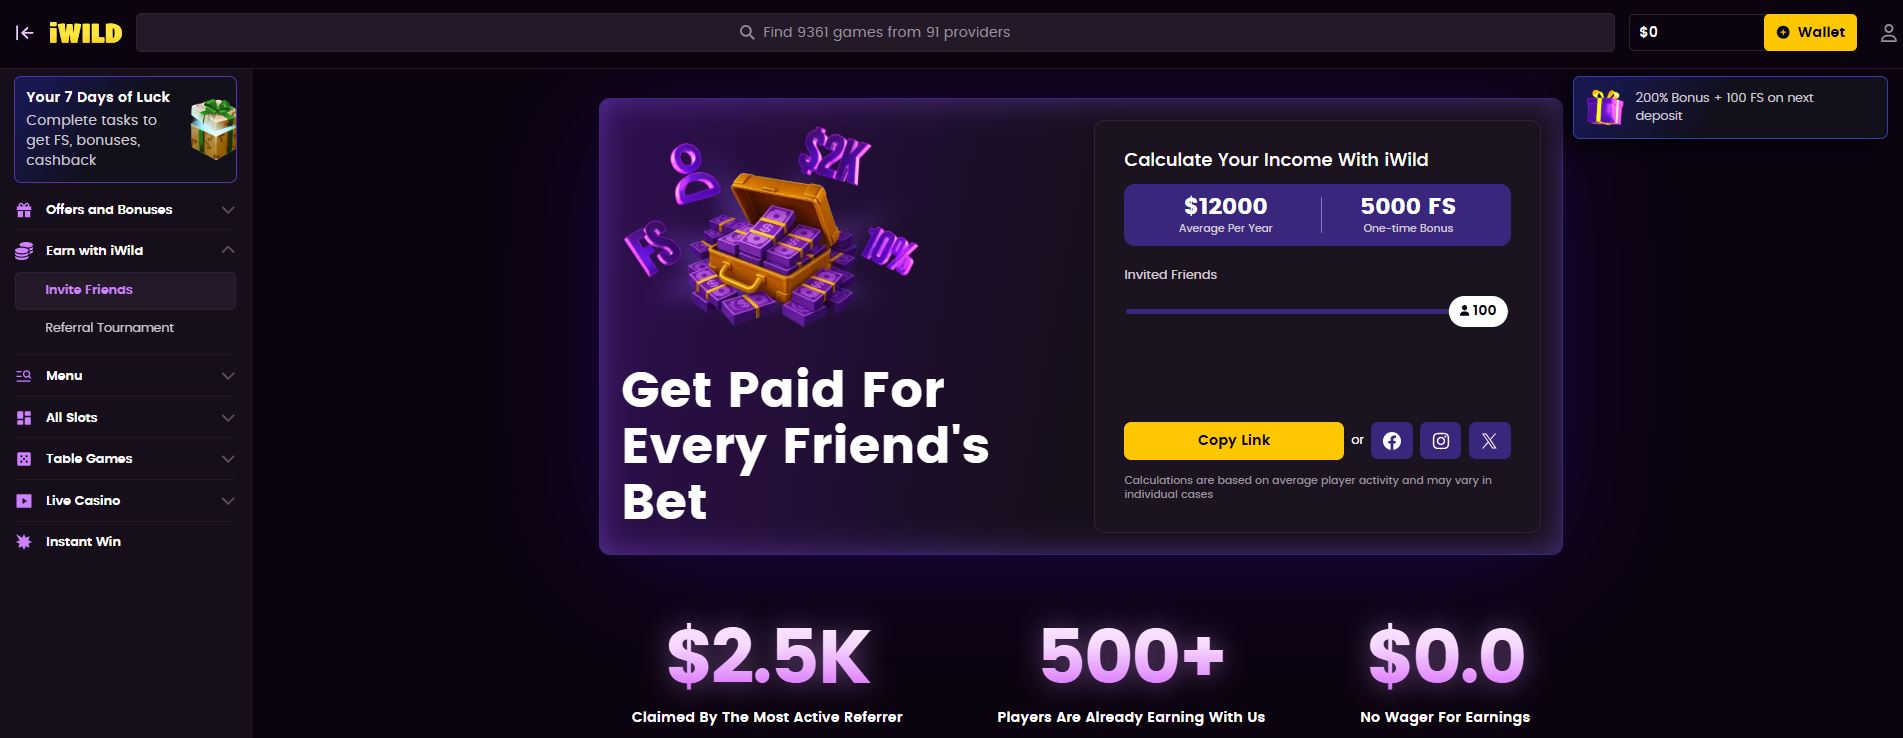Open the Referral Tournament page
Image resolution: width=1903 pixels, height=738 pixels.
tap(109, 328)
